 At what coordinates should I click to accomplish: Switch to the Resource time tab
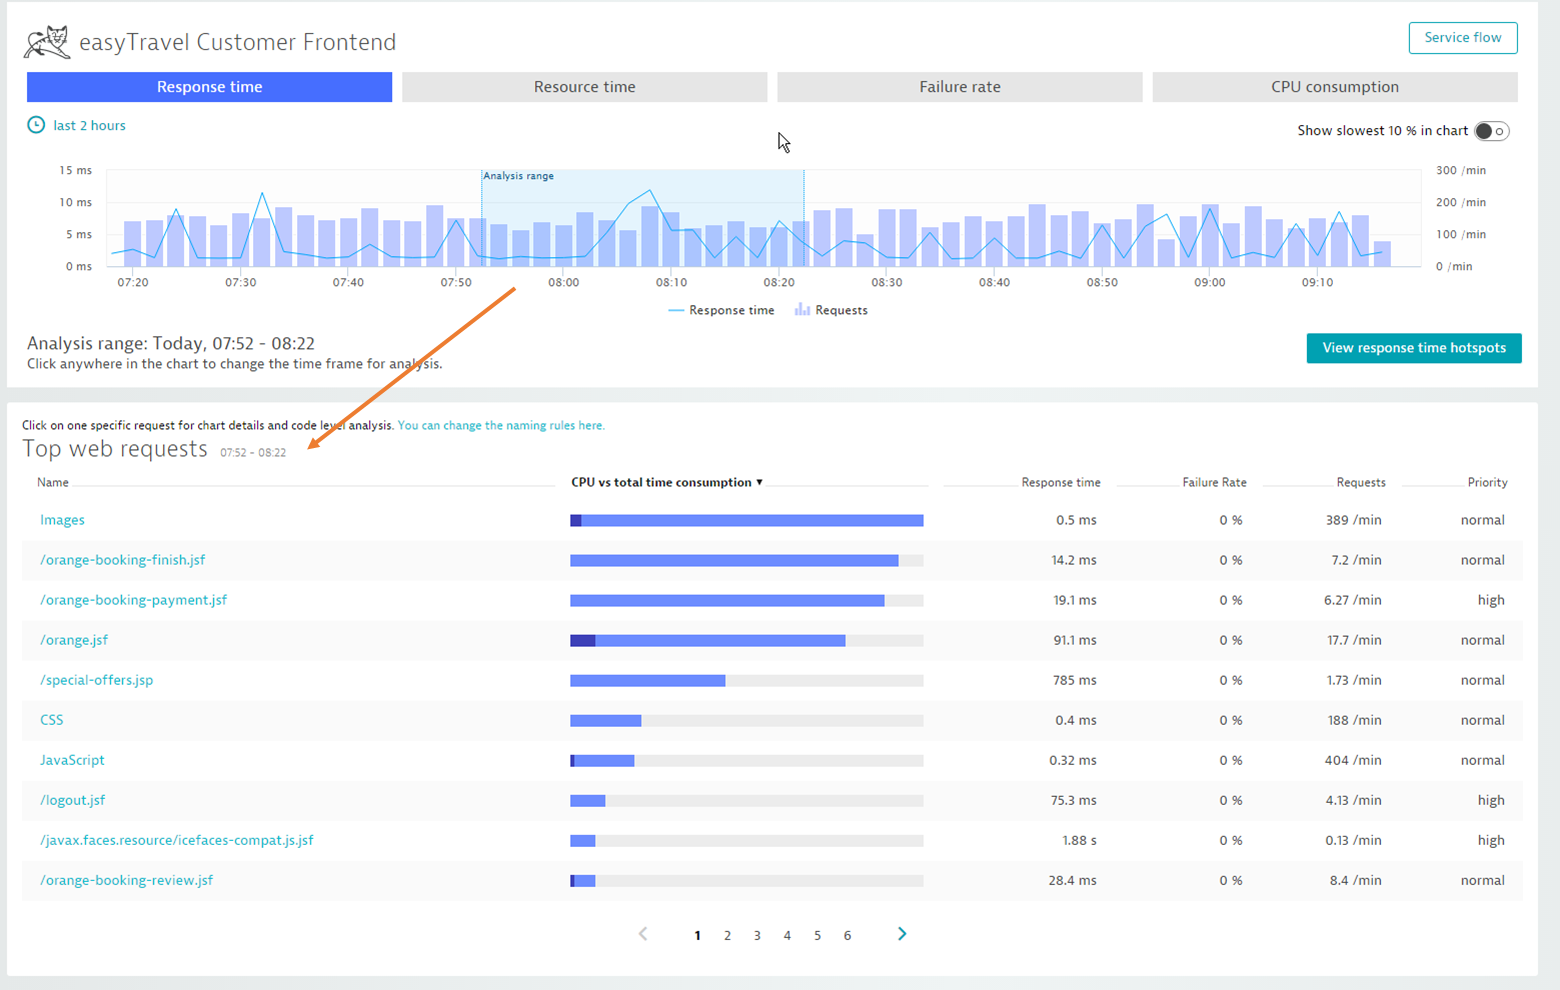584,87
